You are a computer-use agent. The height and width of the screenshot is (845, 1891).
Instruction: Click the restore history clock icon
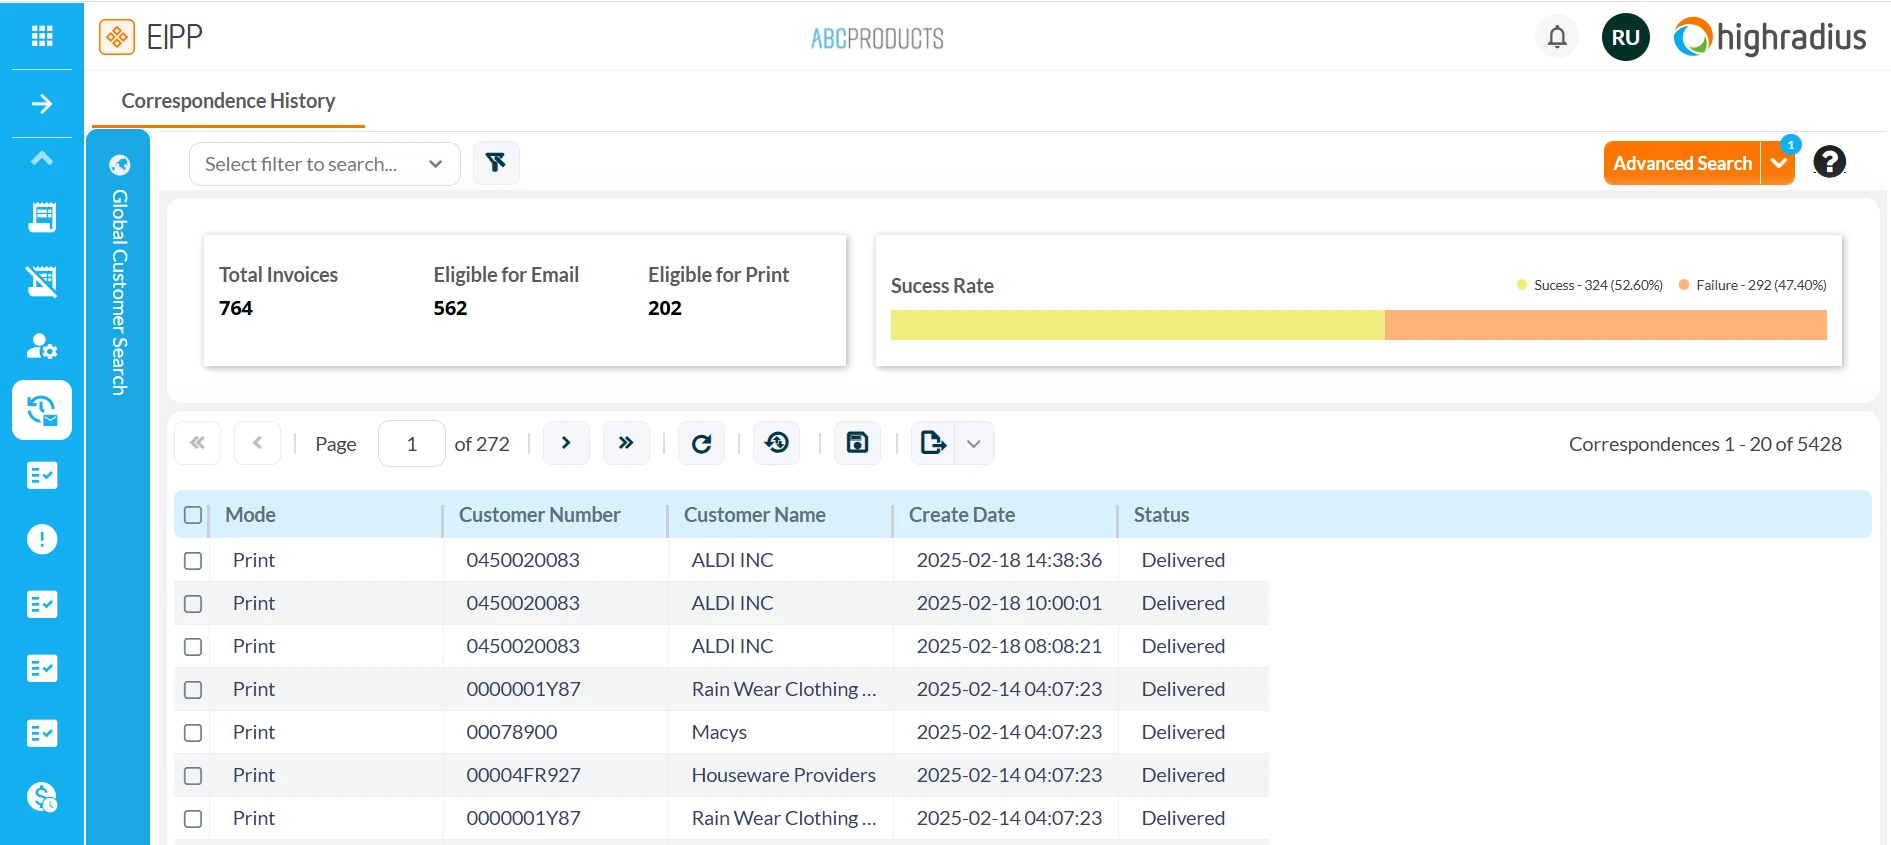coord(776,443)
